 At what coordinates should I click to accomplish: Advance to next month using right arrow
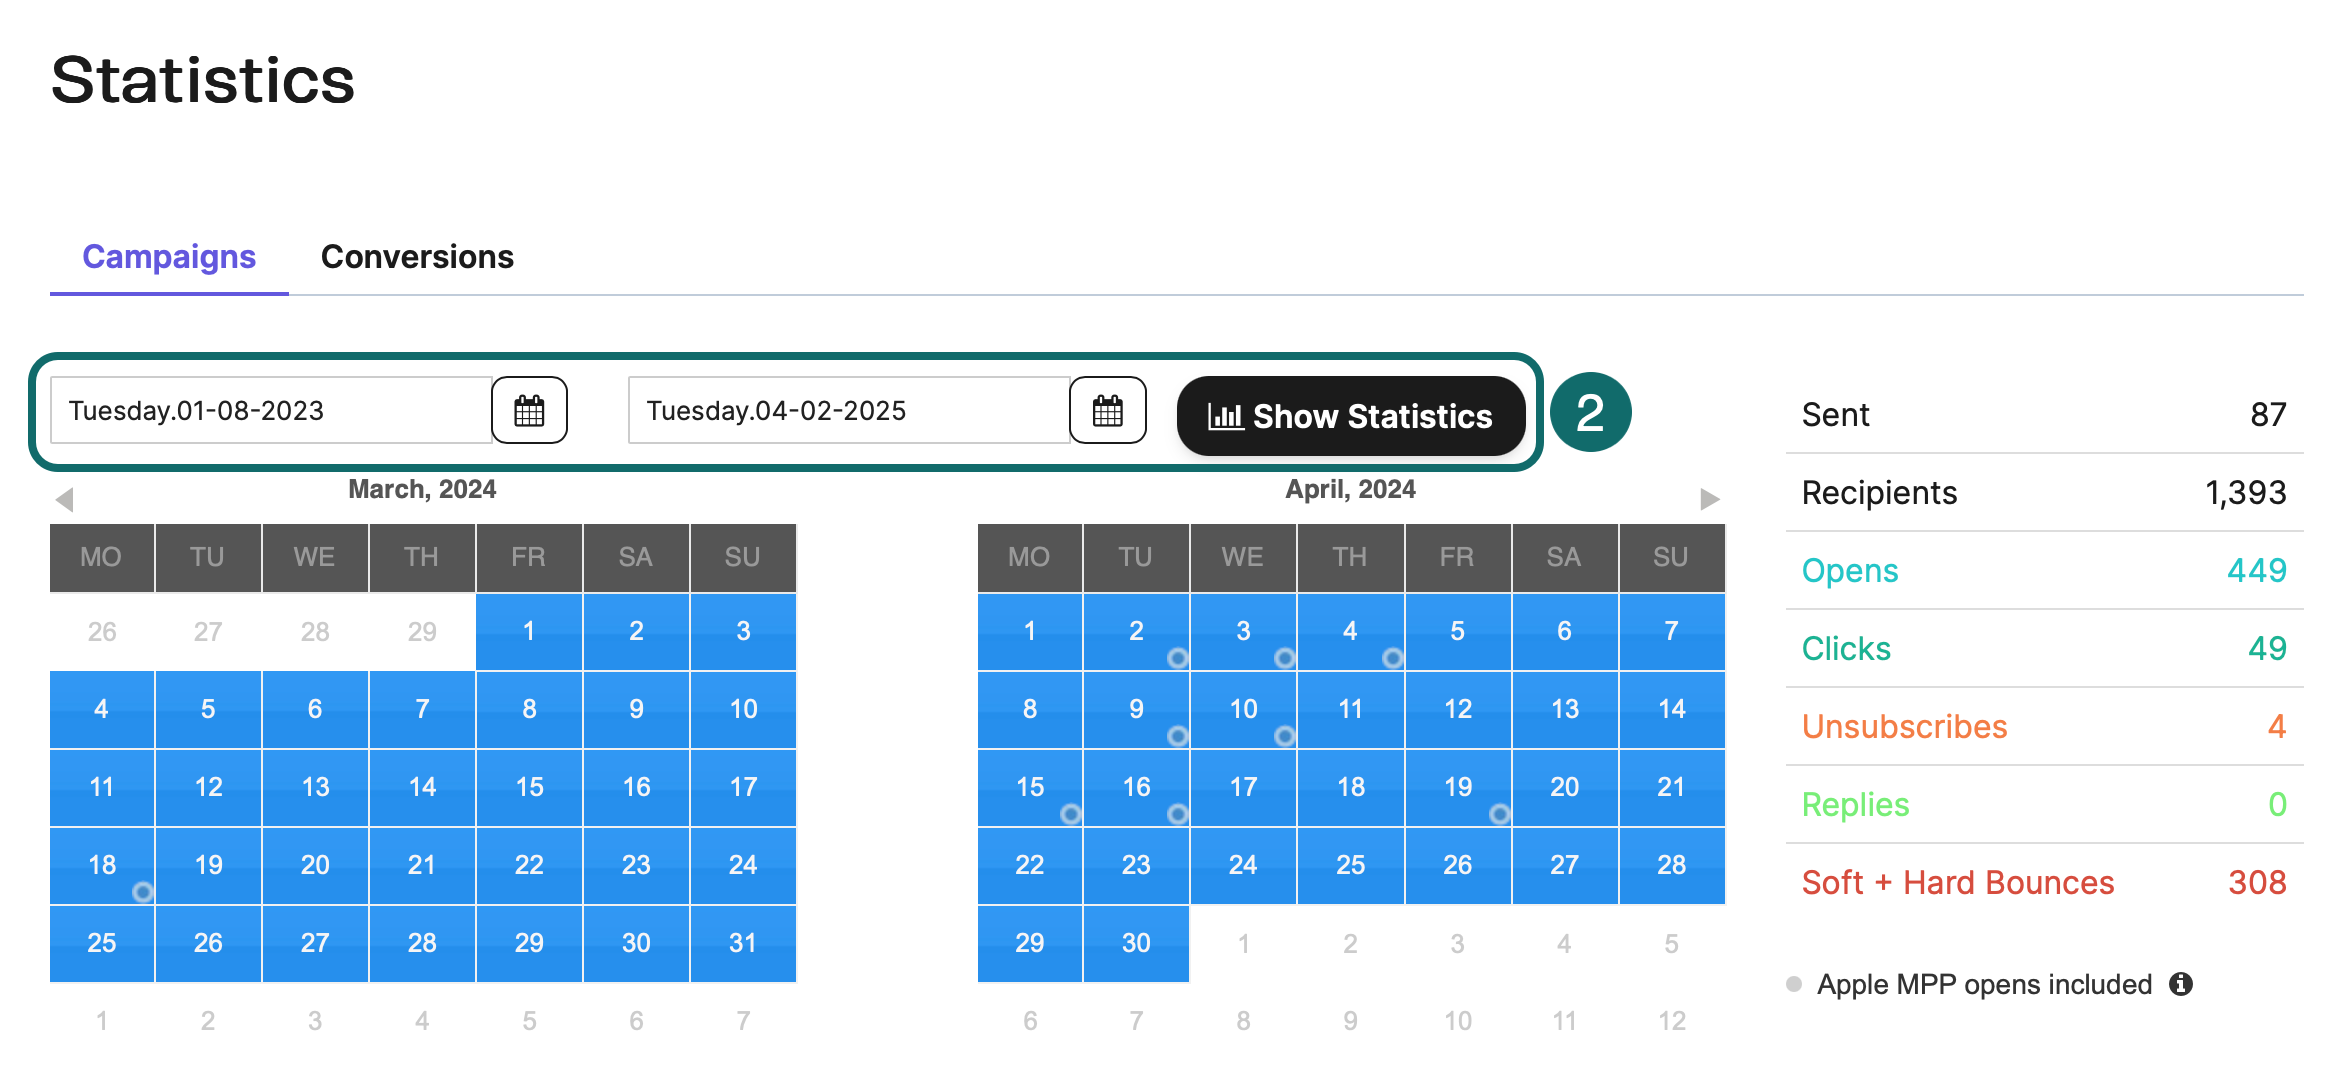click(x=1710, y=499)
